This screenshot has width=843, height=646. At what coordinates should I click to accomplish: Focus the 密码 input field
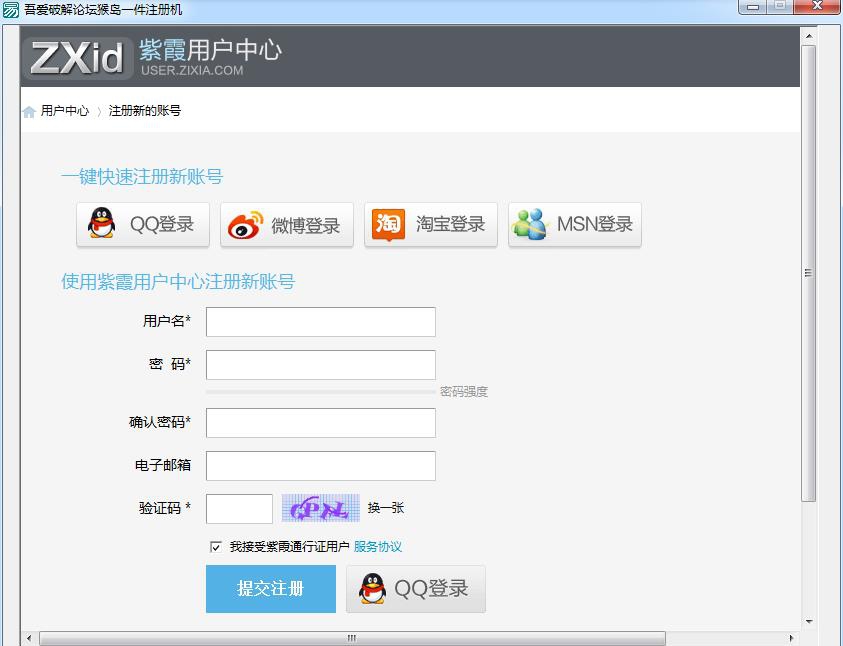(x=320, y=365)
